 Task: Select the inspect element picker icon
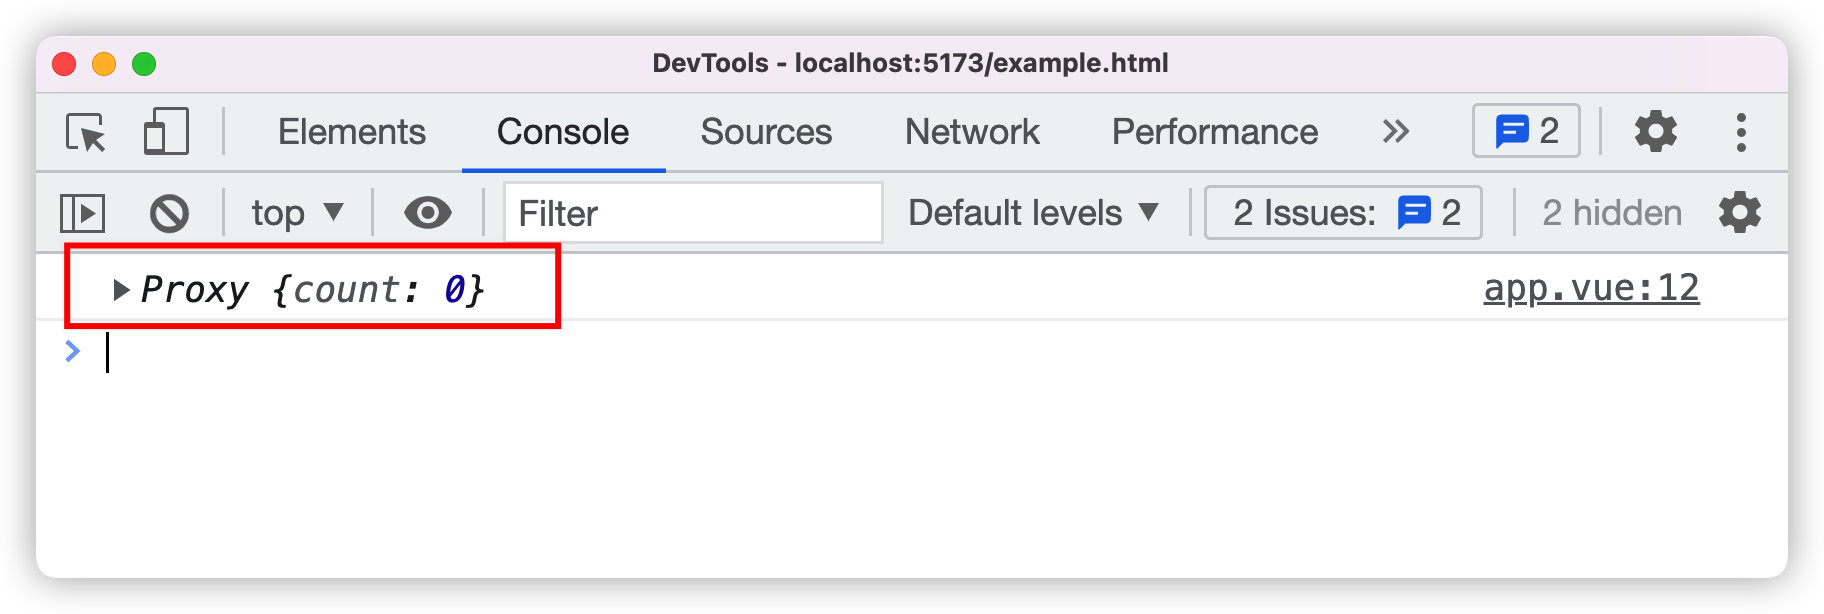86,132
